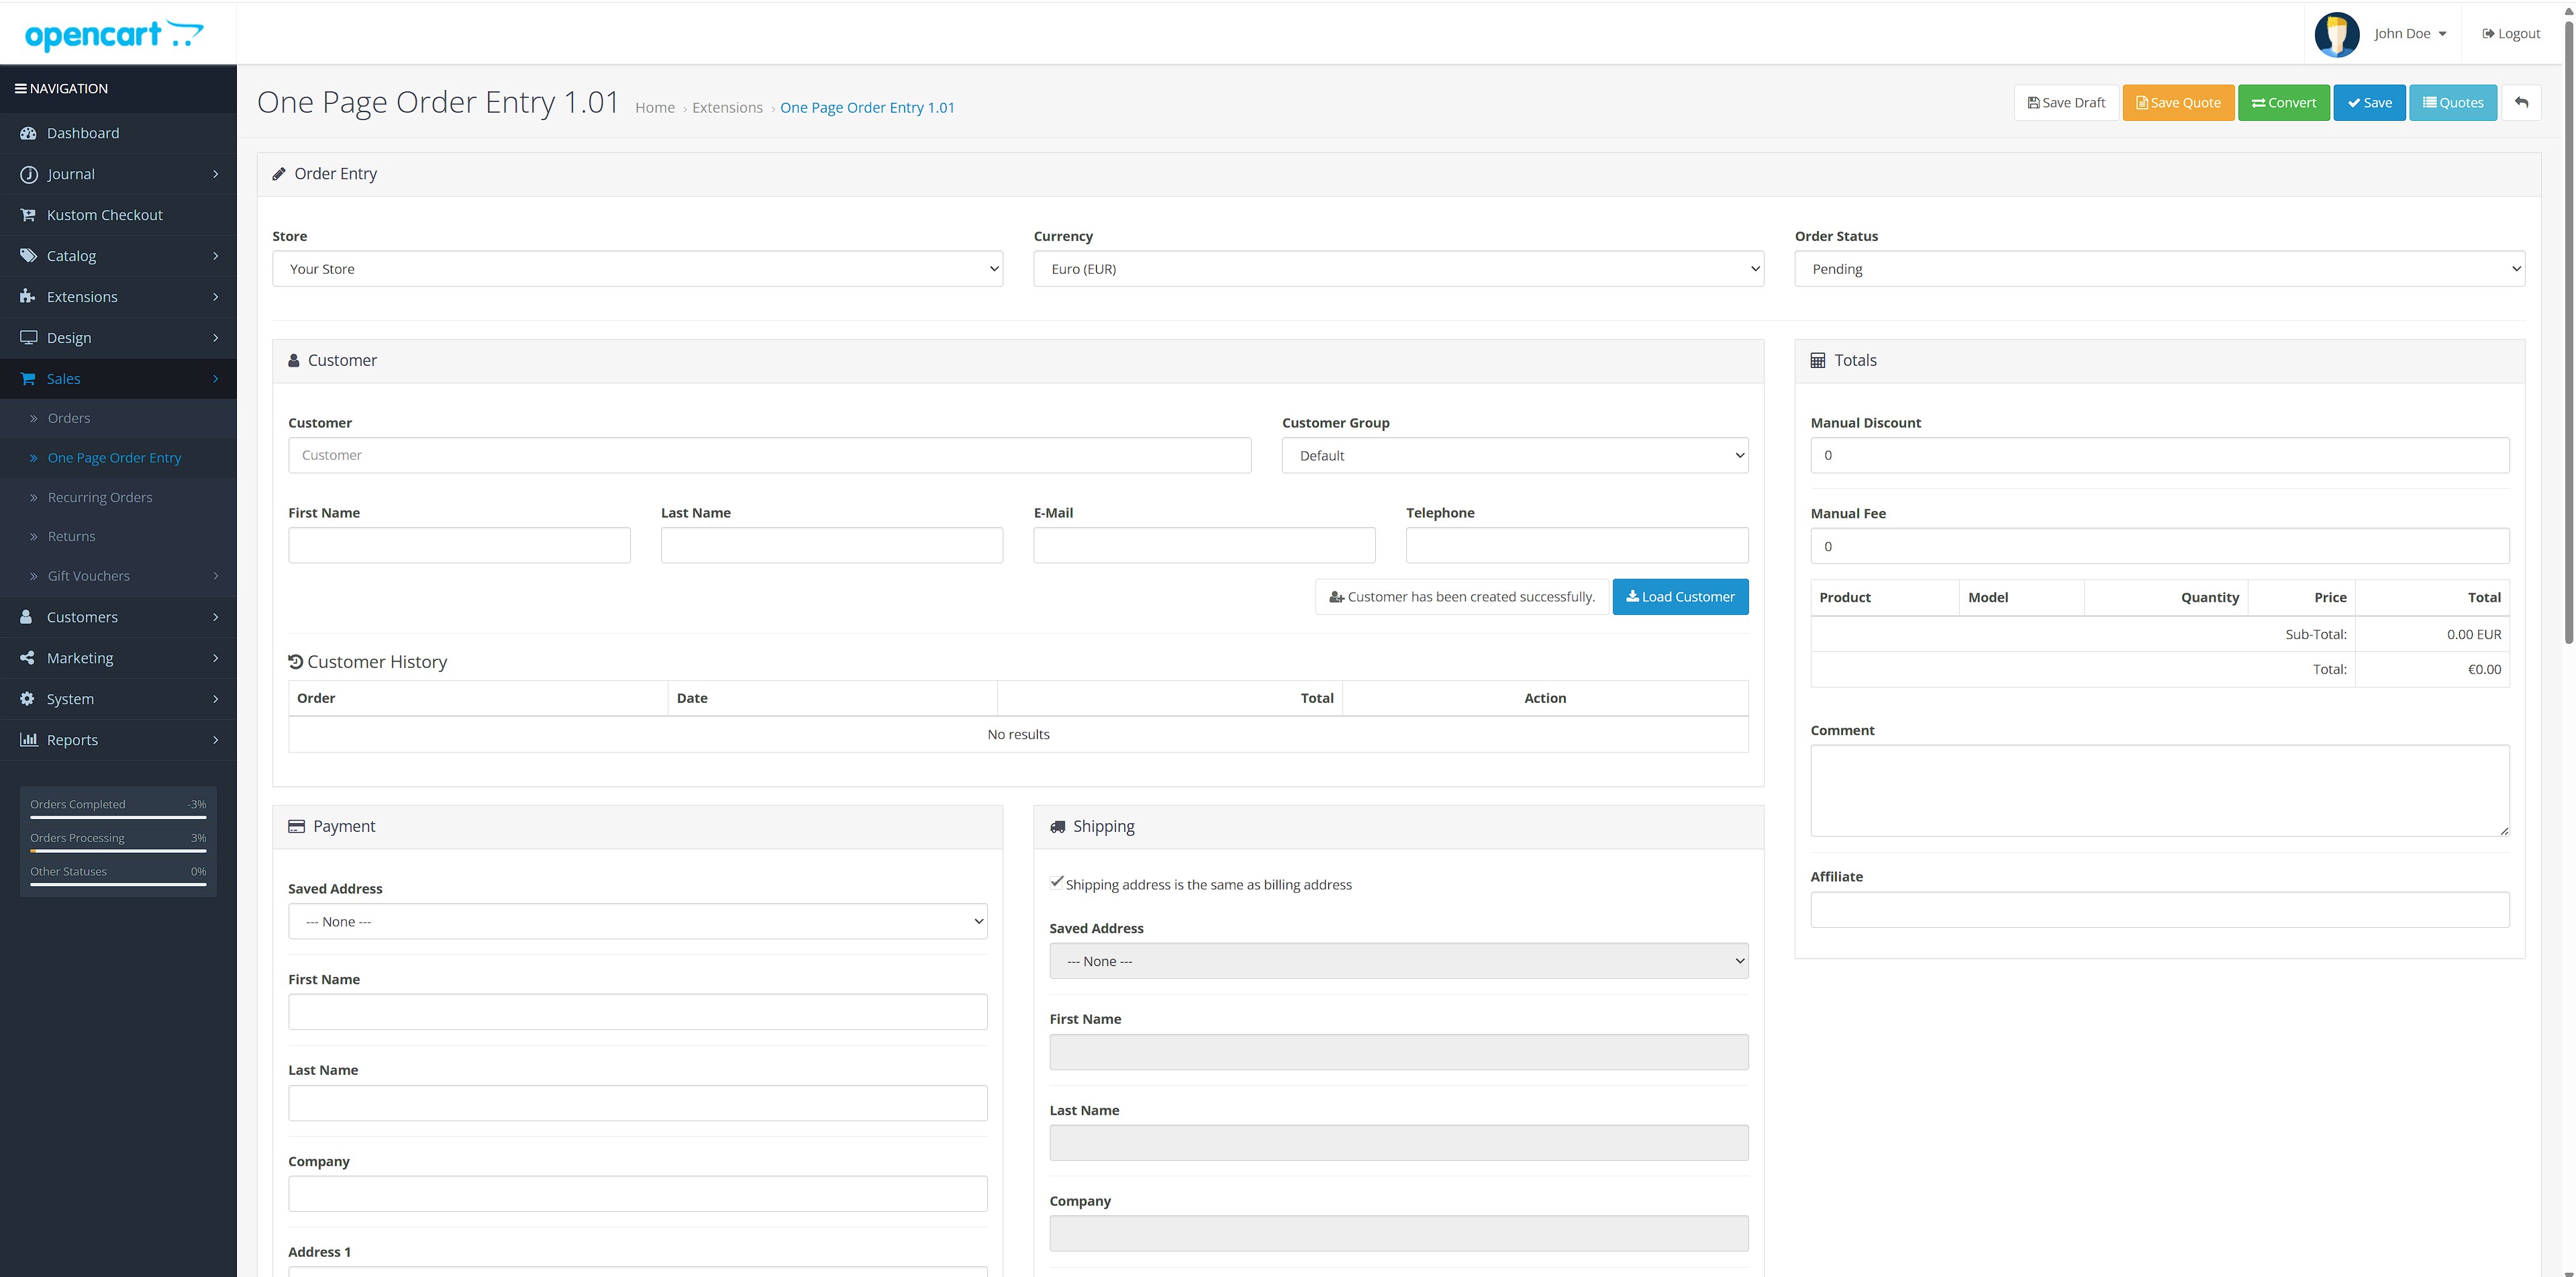
Task: Click the Marketing share icon
Action: coord(27,657)
